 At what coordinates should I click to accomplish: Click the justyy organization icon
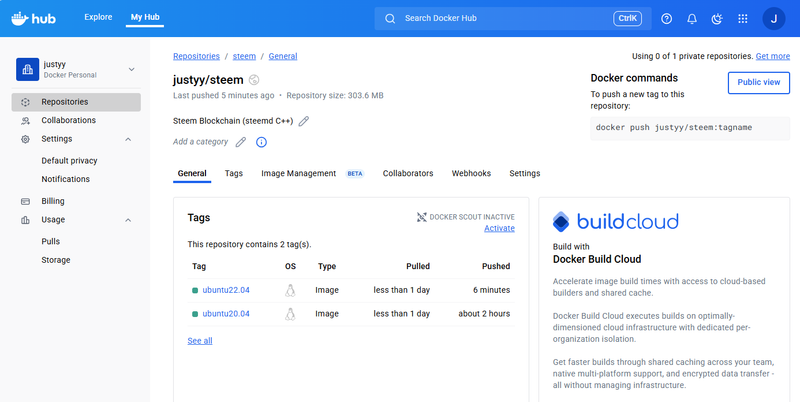point(28,69)
